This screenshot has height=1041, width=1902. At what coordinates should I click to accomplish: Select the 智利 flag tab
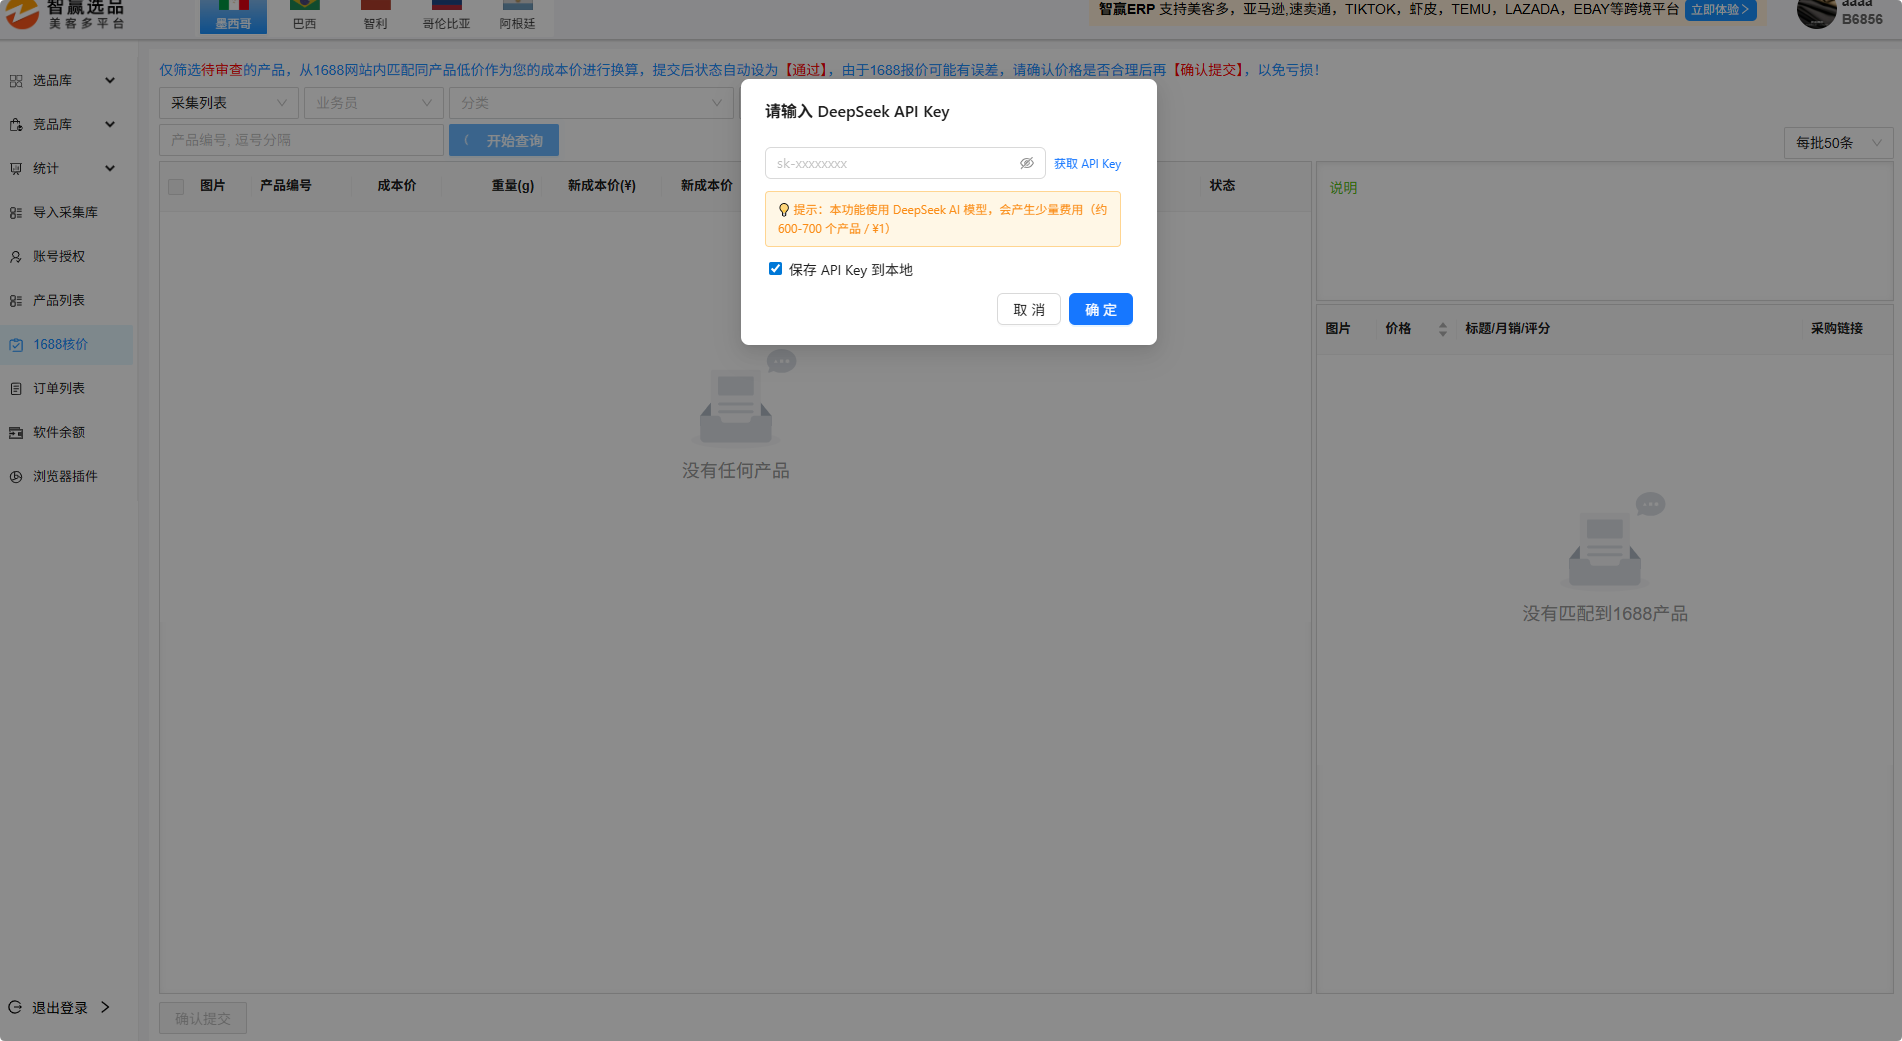(x=376, y=16)
